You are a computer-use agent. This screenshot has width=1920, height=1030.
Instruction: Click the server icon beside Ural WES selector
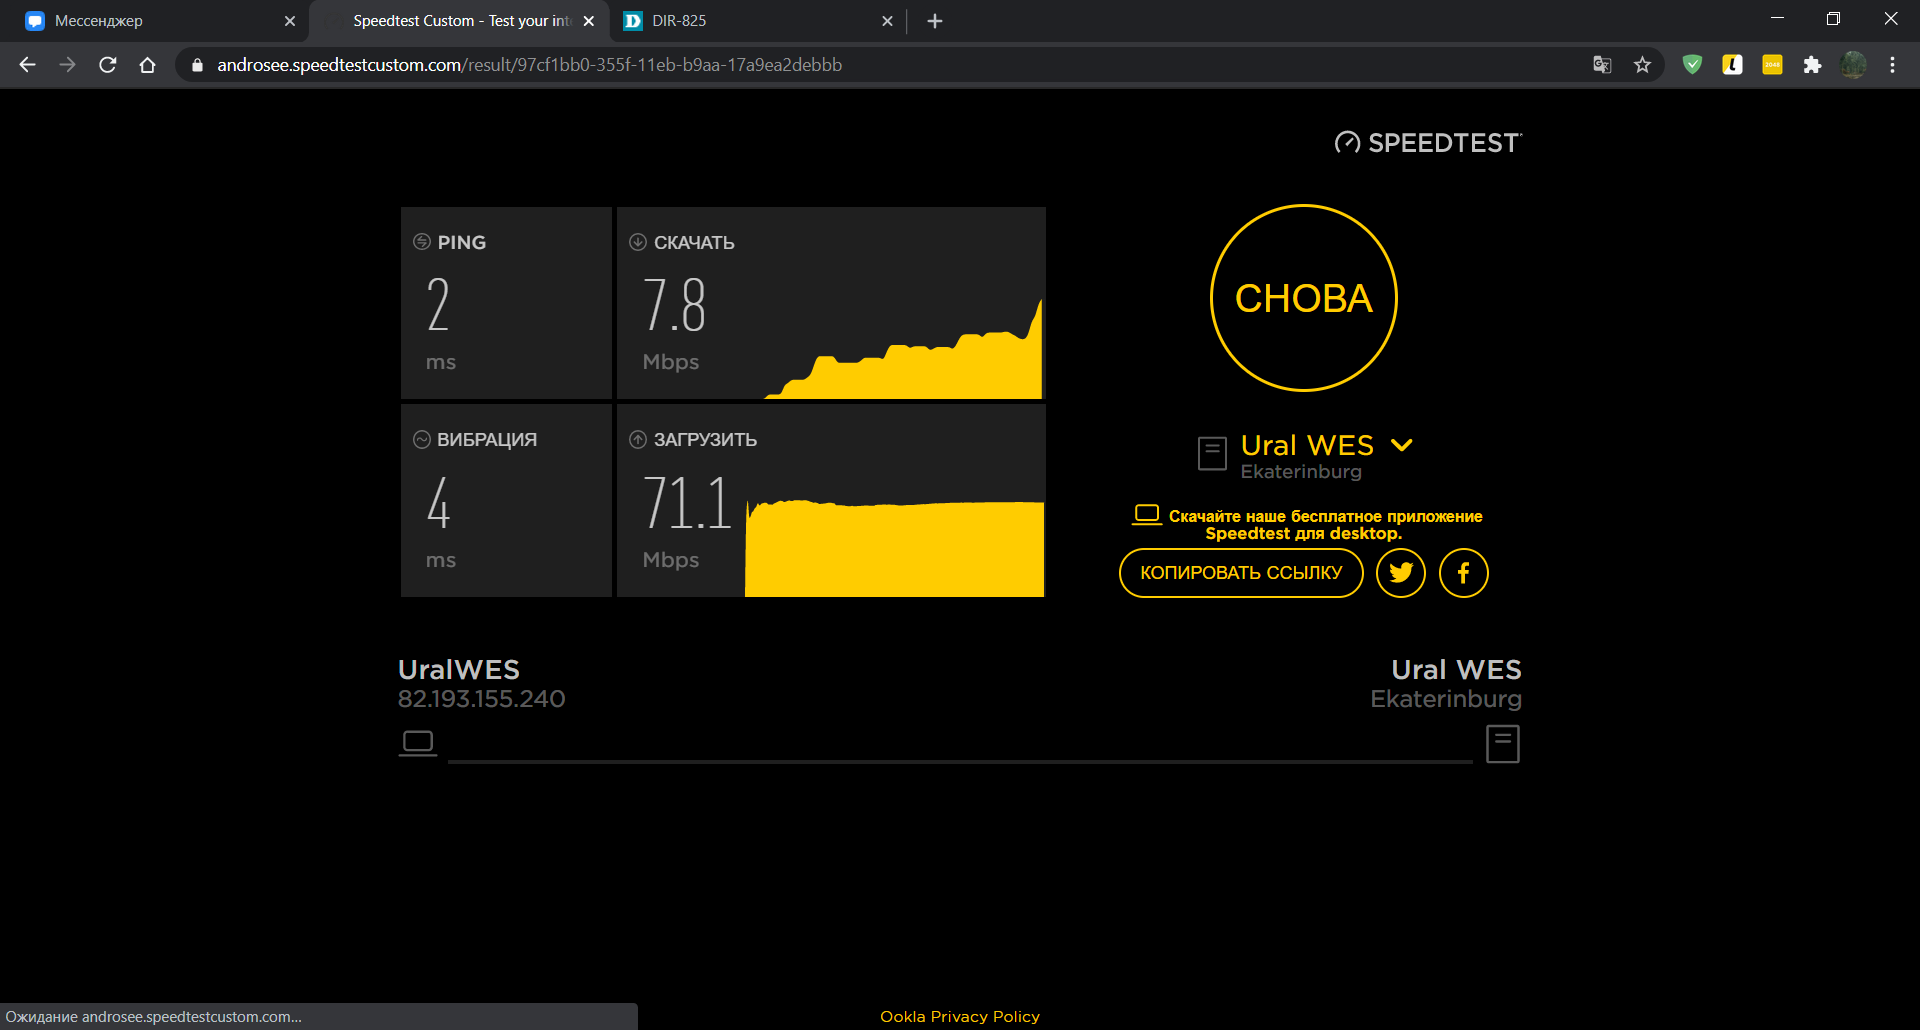[x=1212, y=453]
